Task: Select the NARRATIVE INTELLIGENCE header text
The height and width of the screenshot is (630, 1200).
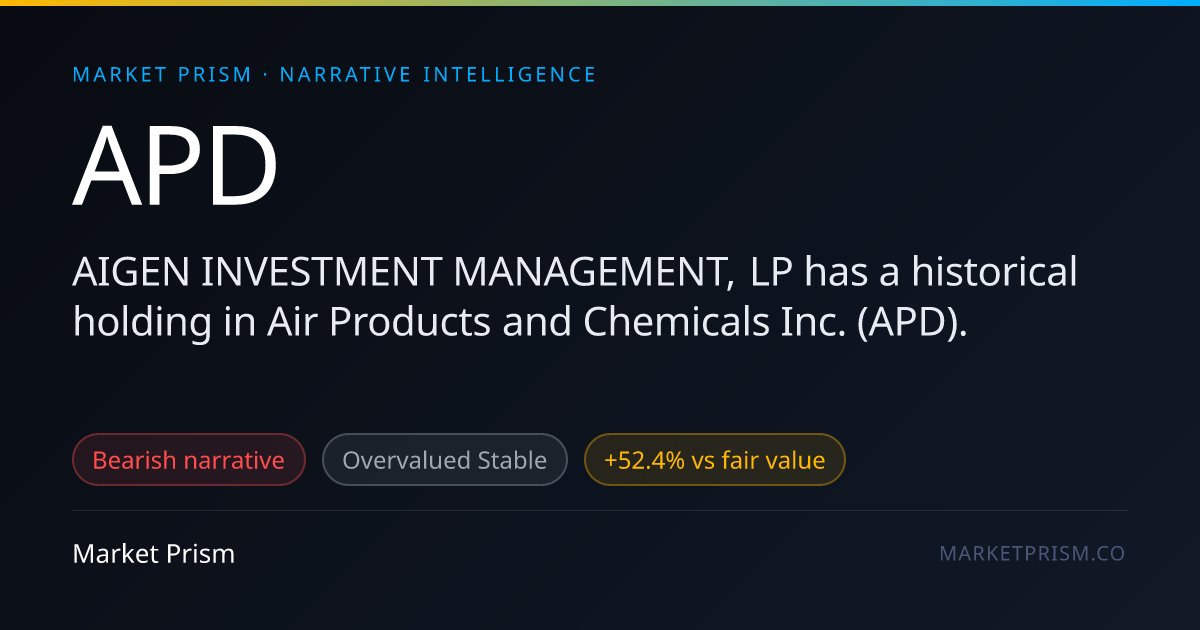Action: pos(438,75)
